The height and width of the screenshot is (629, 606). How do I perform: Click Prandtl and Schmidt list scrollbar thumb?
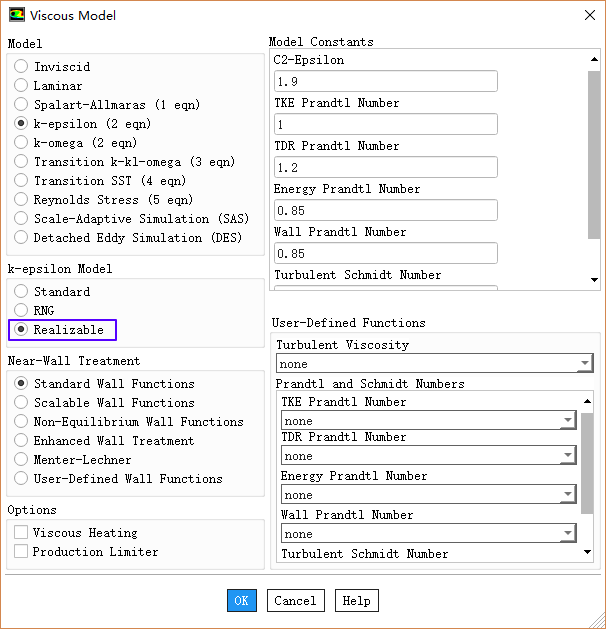click(x=587, y=463)
